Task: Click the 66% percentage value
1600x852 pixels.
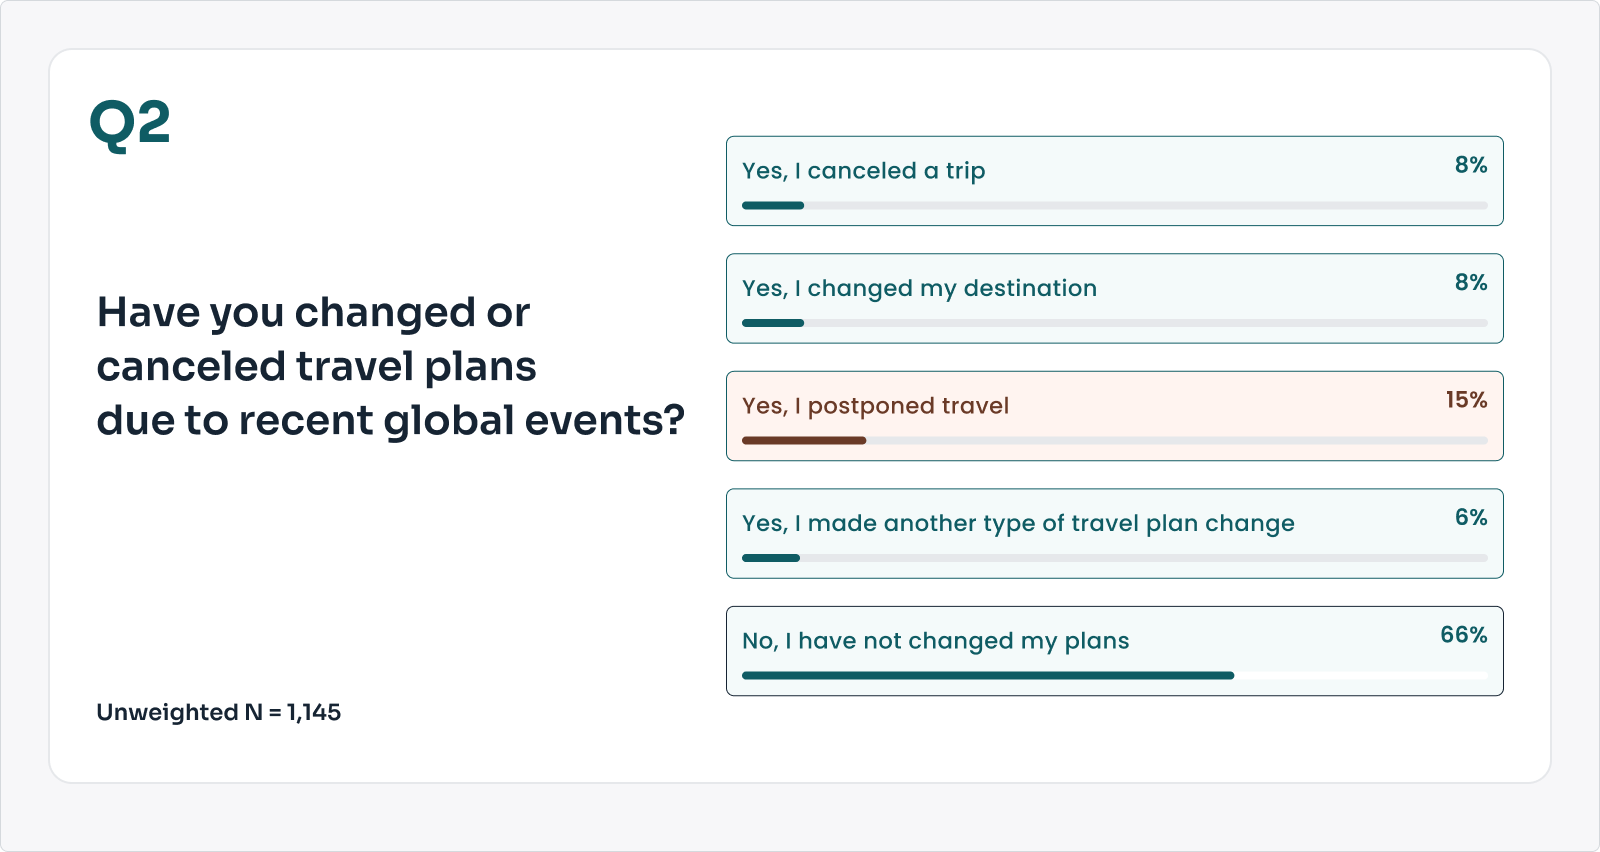Action: [x=1463, y=635]
